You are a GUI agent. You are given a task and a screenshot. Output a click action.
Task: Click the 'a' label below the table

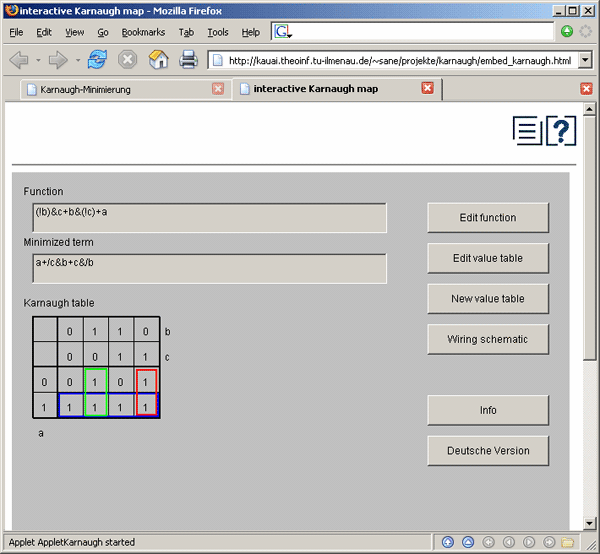click(x=41, y=433)
